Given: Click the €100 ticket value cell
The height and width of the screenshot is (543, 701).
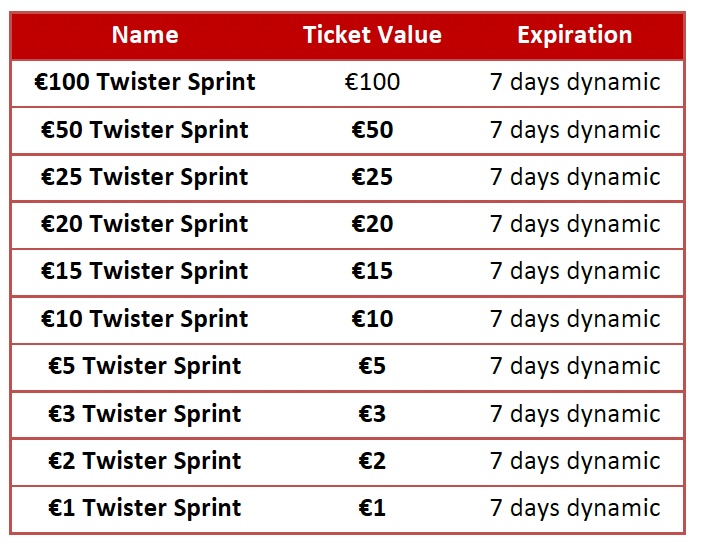Looking at the screenshot, I should pyautogui.click(x=372, y=82).
